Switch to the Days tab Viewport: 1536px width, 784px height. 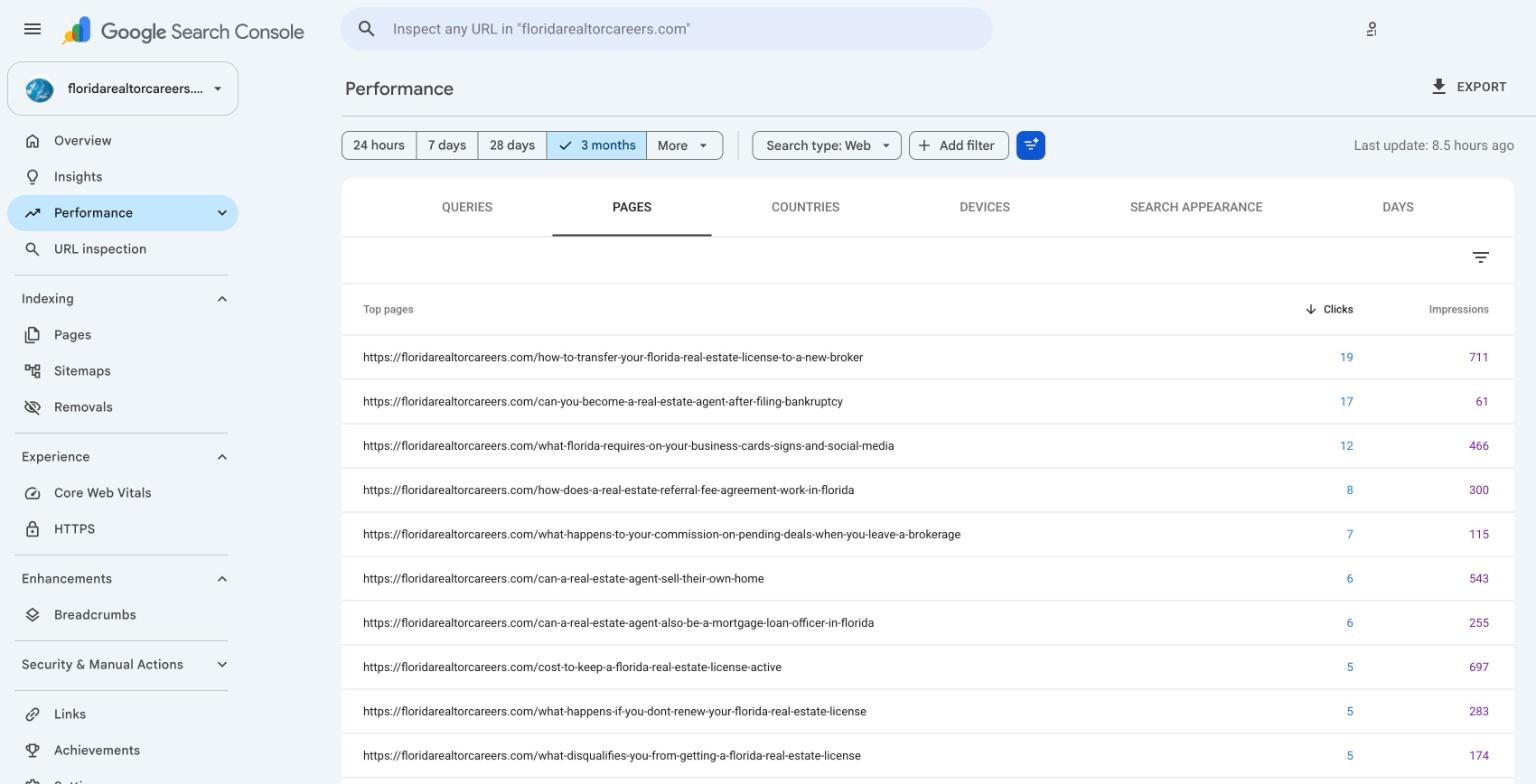(1397, 207)
